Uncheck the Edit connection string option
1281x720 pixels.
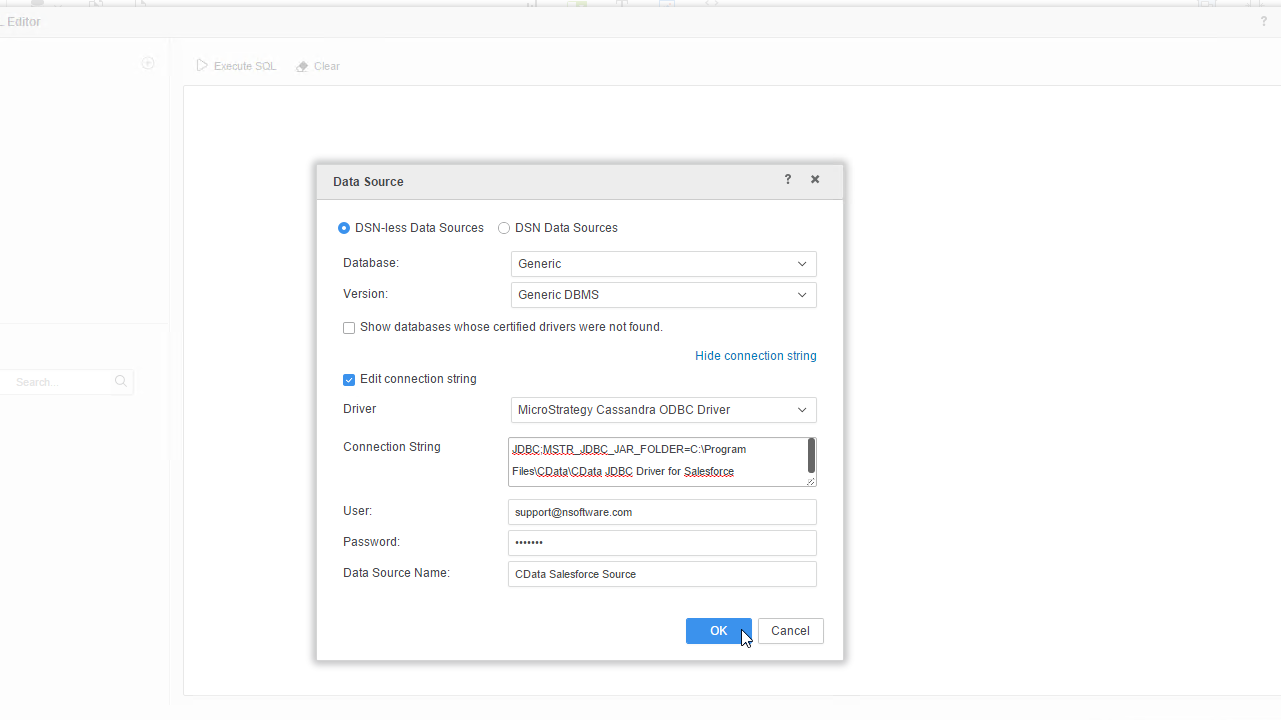(x=348, y=379)
